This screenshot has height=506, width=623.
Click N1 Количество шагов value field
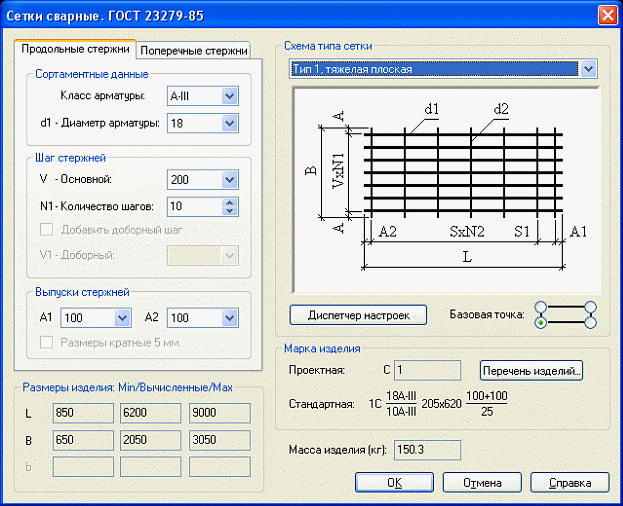(194, 207)
